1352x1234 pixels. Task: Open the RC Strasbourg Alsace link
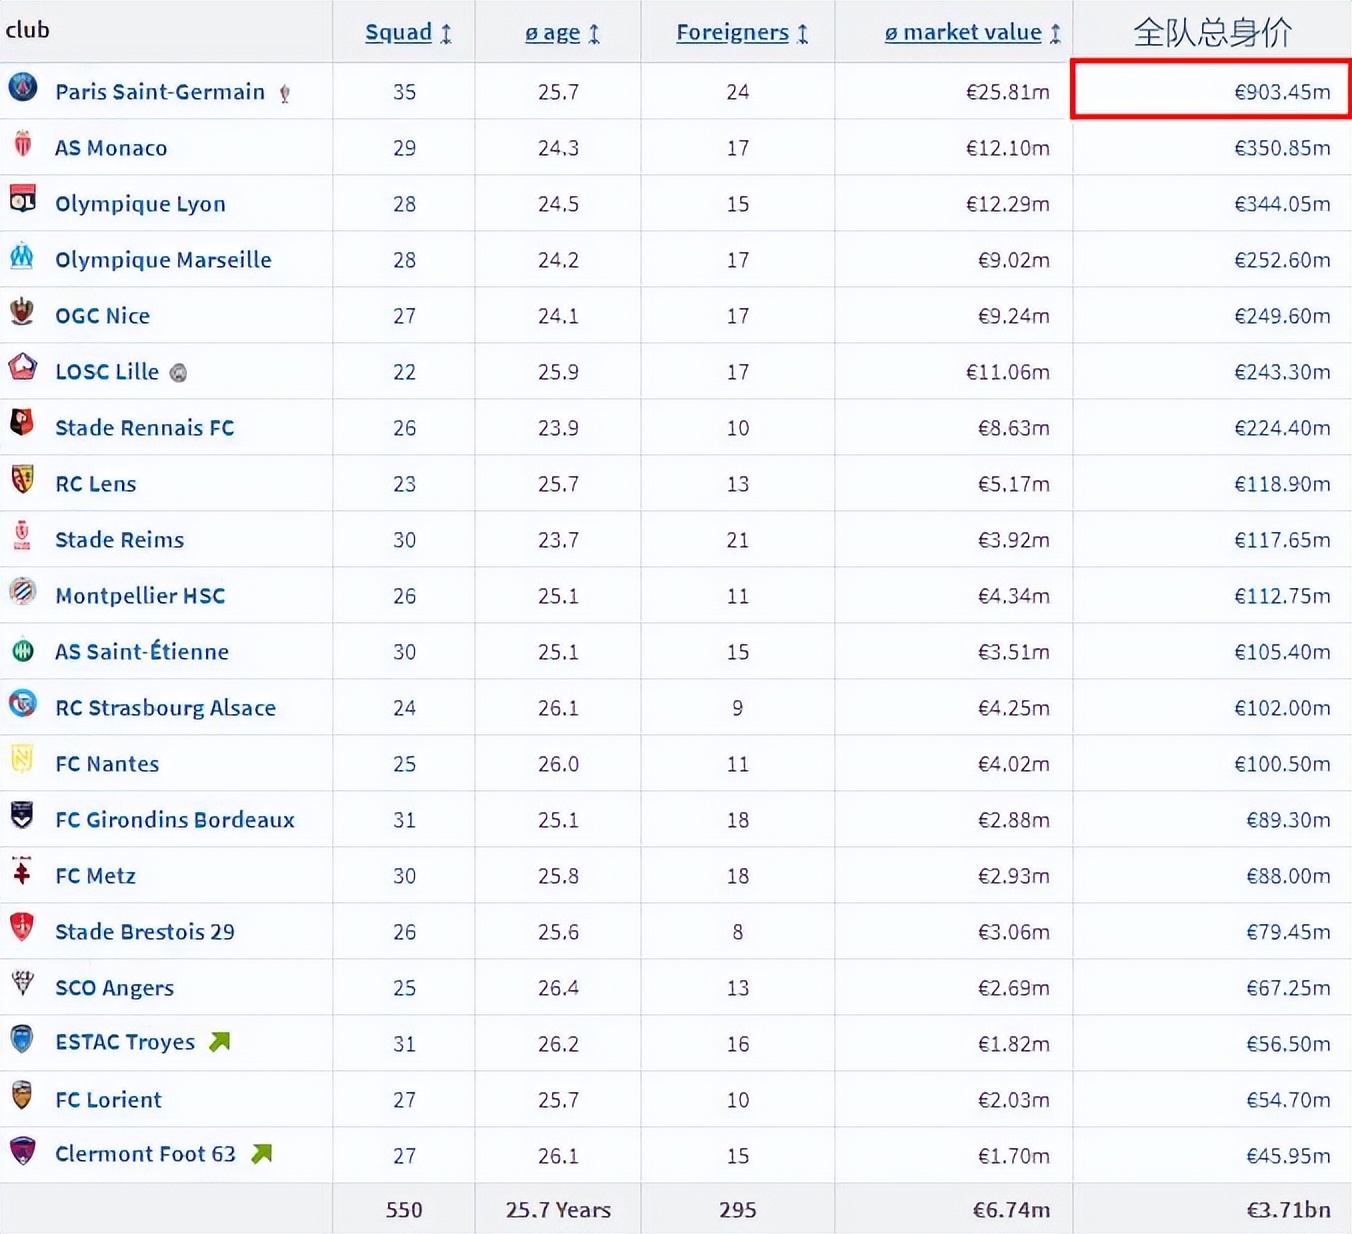coord(165,708)
